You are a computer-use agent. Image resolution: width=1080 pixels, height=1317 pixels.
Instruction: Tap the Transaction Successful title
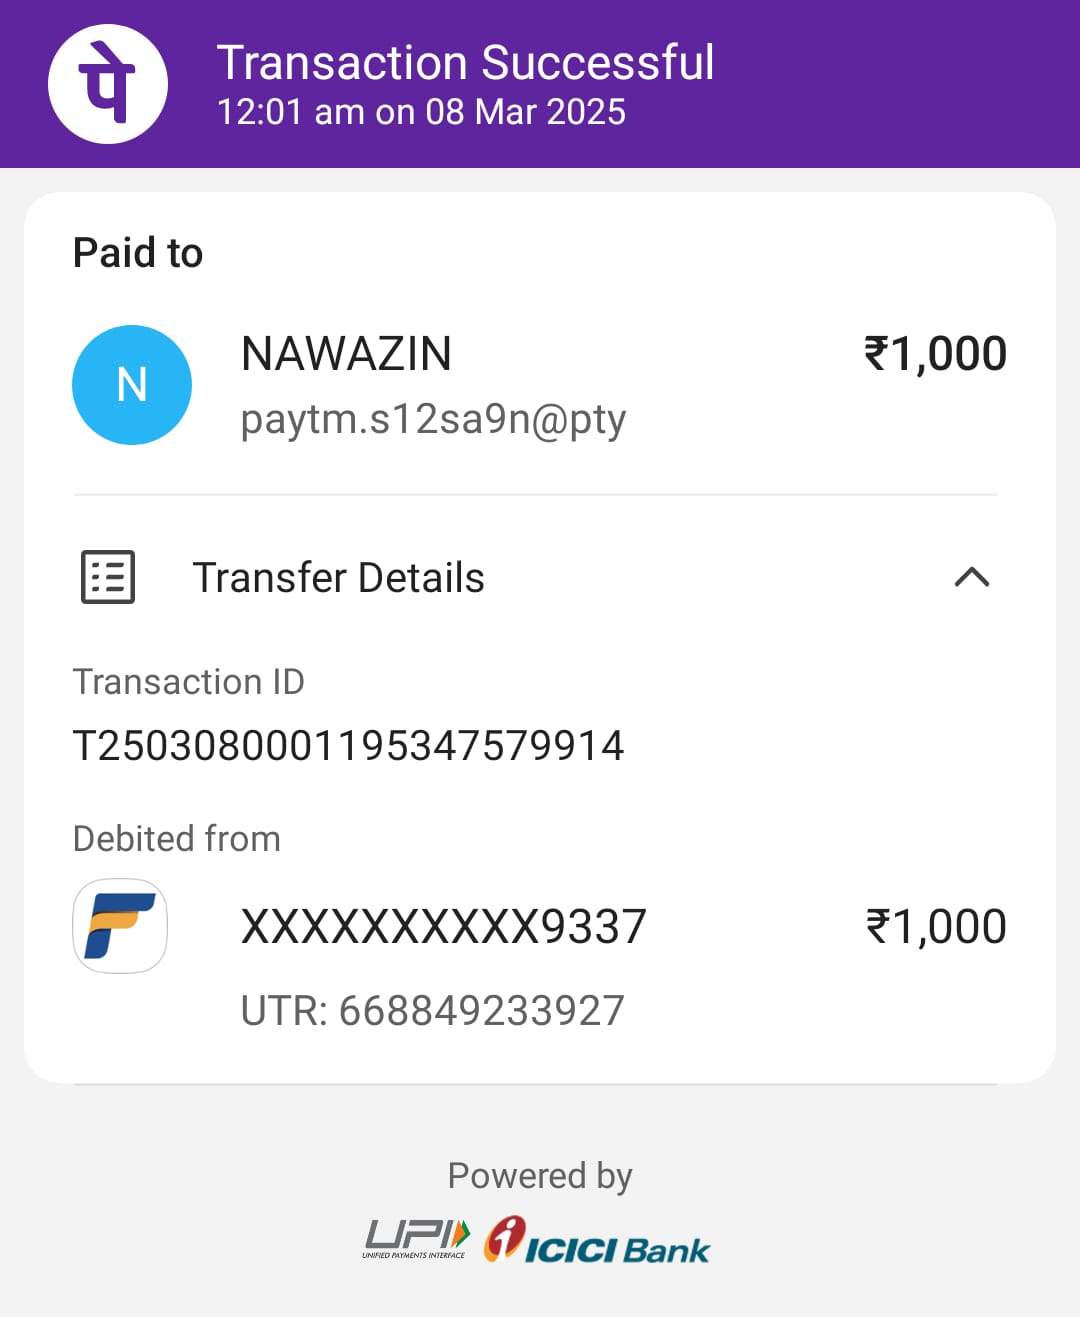point(465,62)
